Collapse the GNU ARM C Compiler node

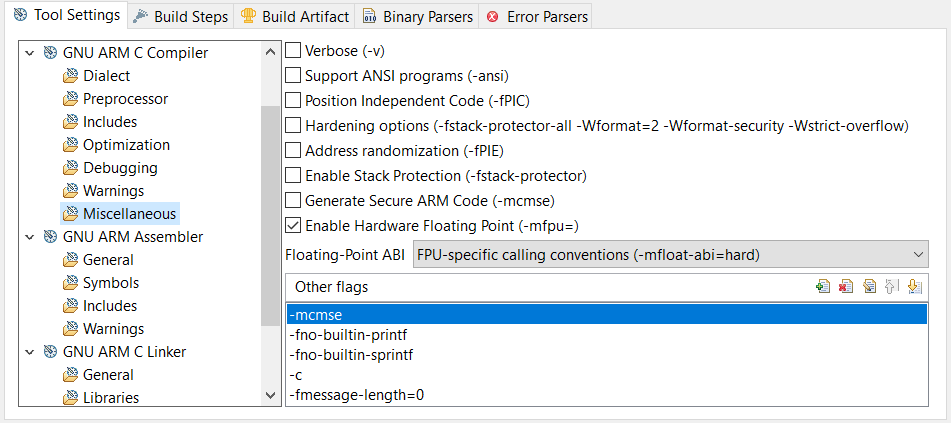tap(28, 53)
